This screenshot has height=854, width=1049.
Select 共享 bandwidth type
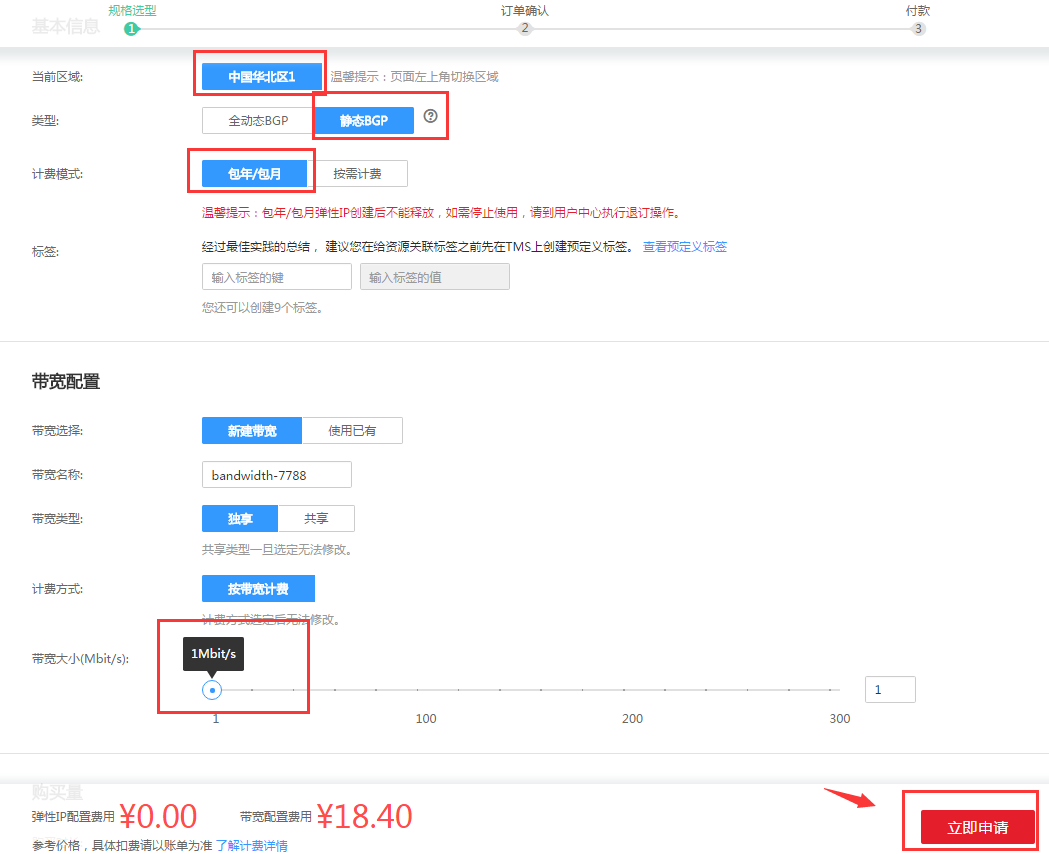pos(316,519)
